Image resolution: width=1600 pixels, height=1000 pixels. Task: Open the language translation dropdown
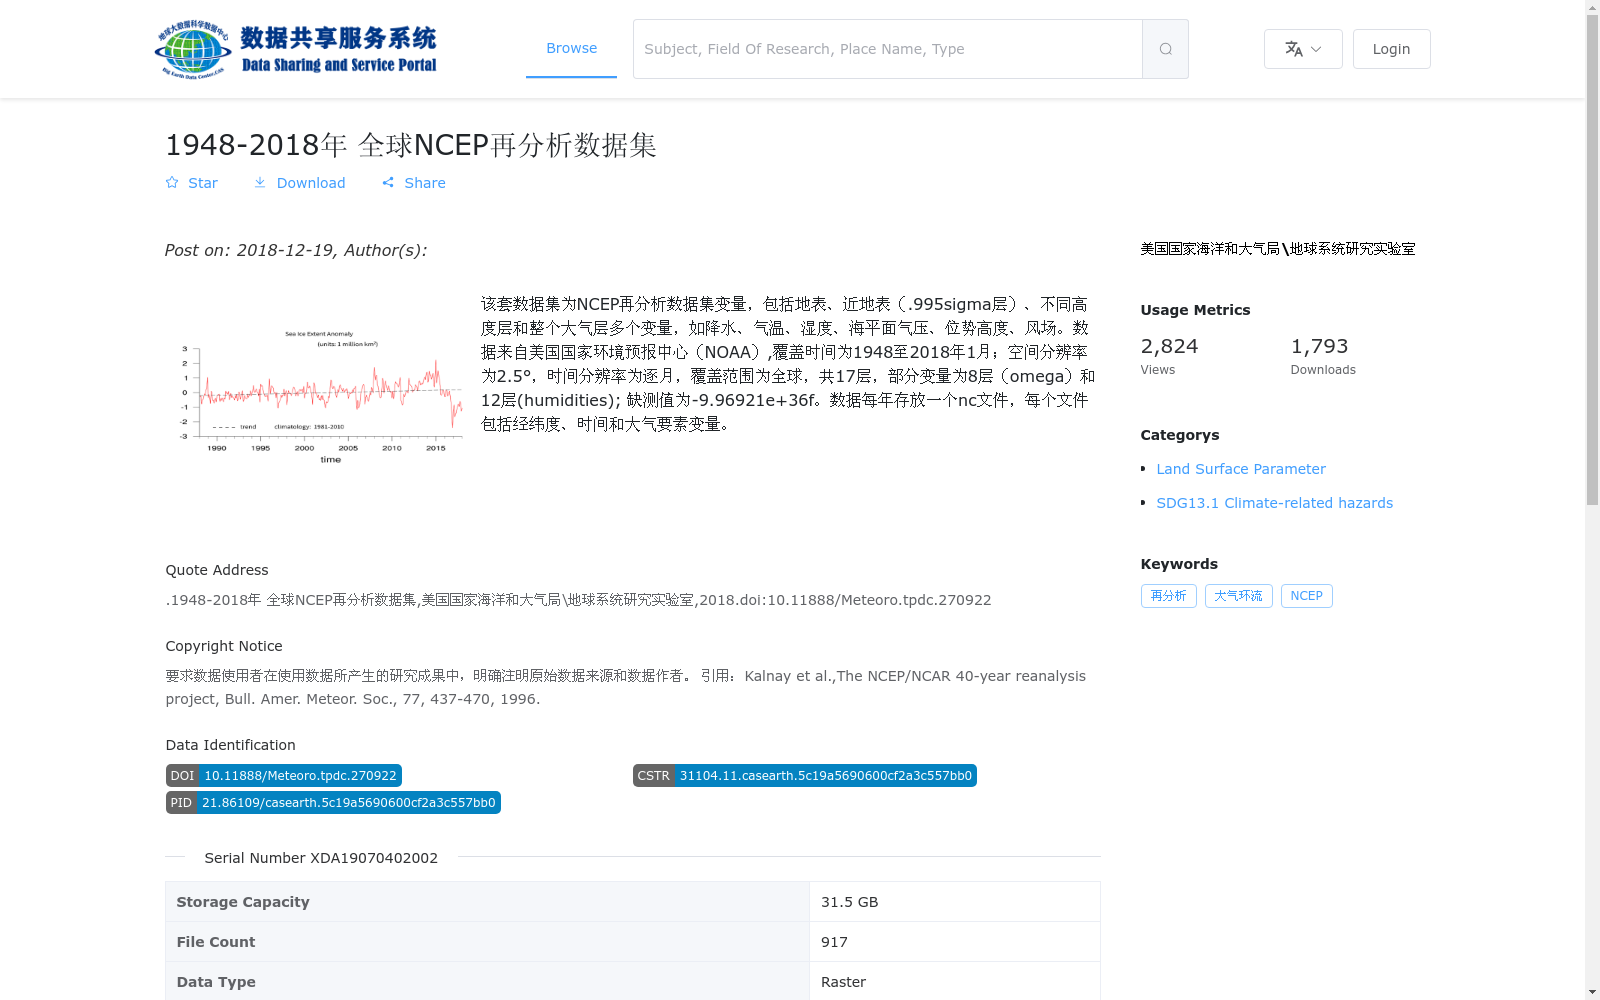[x=1303, y=49]
